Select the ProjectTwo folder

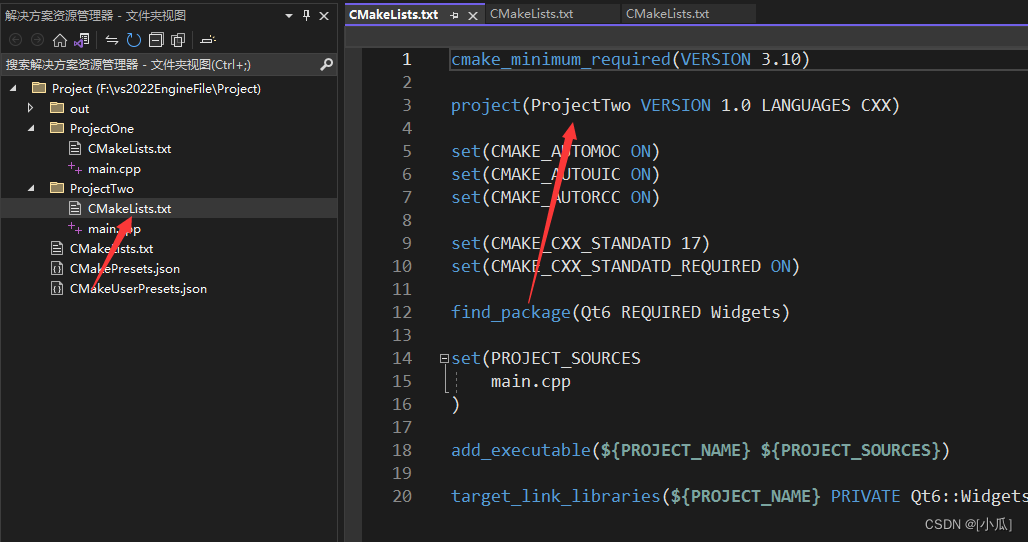pyautogui.click(x=102, y=189)
